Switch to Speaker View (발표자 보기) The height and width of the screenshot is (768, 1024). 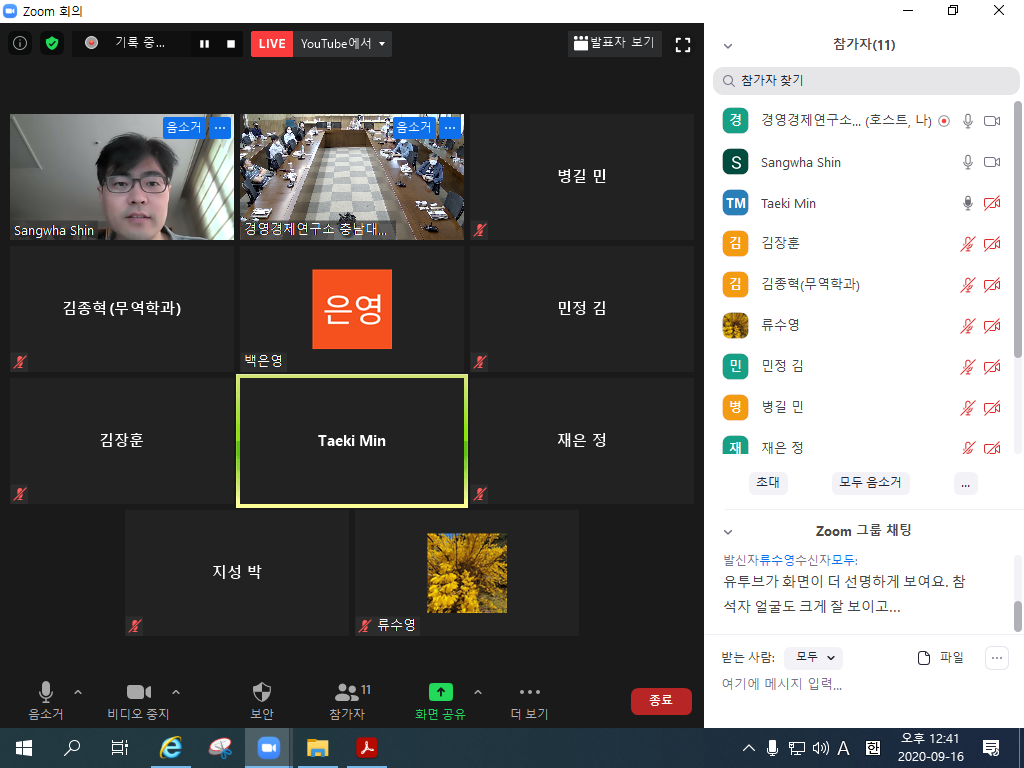[613, 43]
